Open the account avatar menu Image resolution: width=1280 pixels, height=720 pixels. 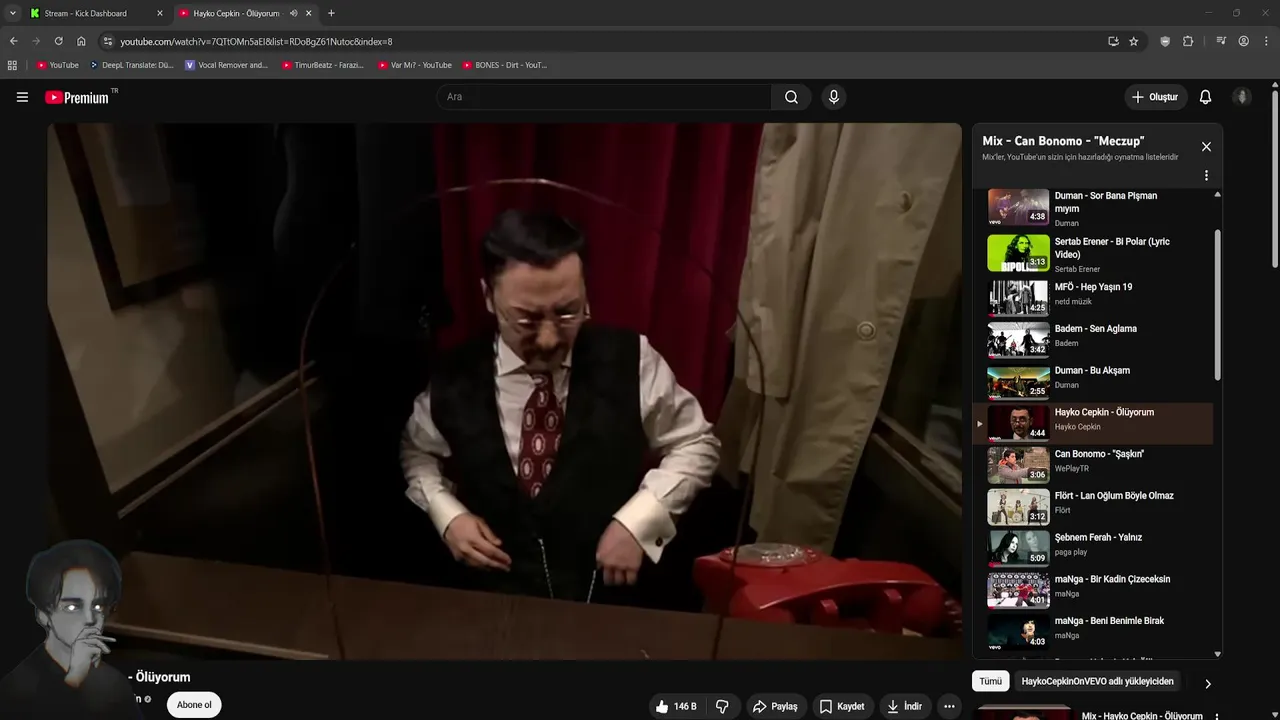1242,97
